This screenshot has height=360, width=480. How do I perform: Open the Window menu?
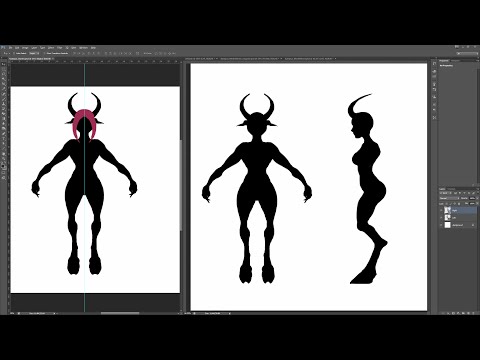tap(83, 48)
